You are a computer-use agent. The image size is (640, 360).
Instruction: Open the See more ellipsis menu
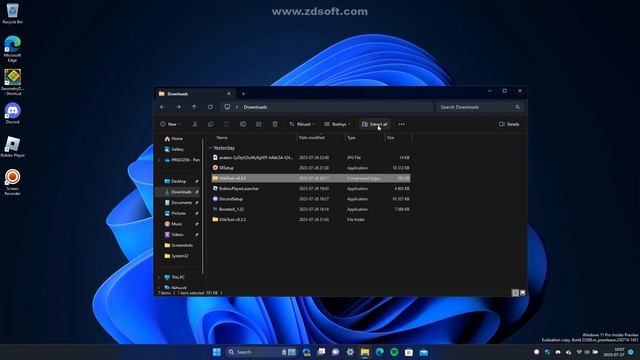(x=402, y=124)
